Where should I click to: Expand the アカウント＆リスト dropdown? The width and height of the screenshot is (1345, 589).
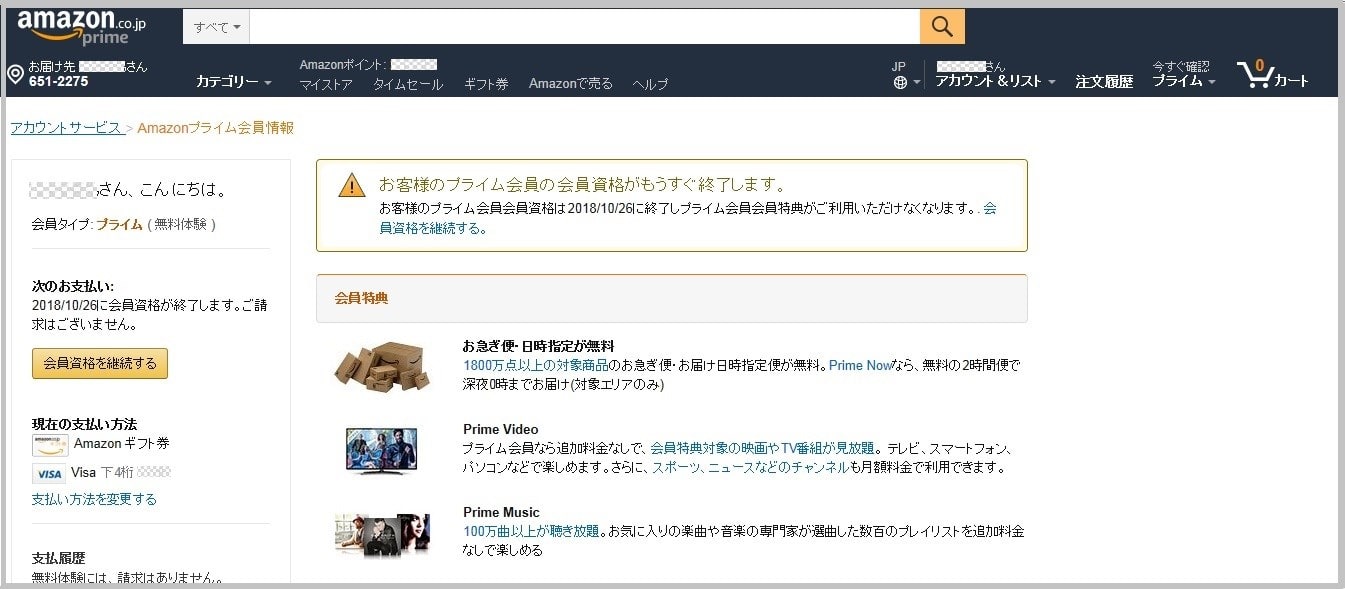995,82
